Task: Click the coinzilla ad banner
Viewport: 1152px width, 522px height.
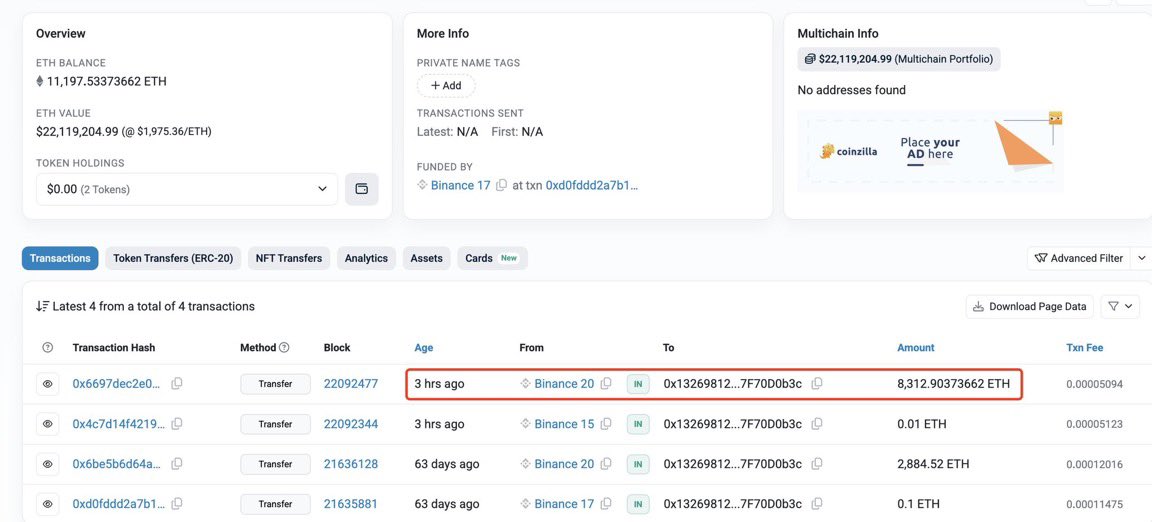Action: pyautogui.click(x=930, y=151)
